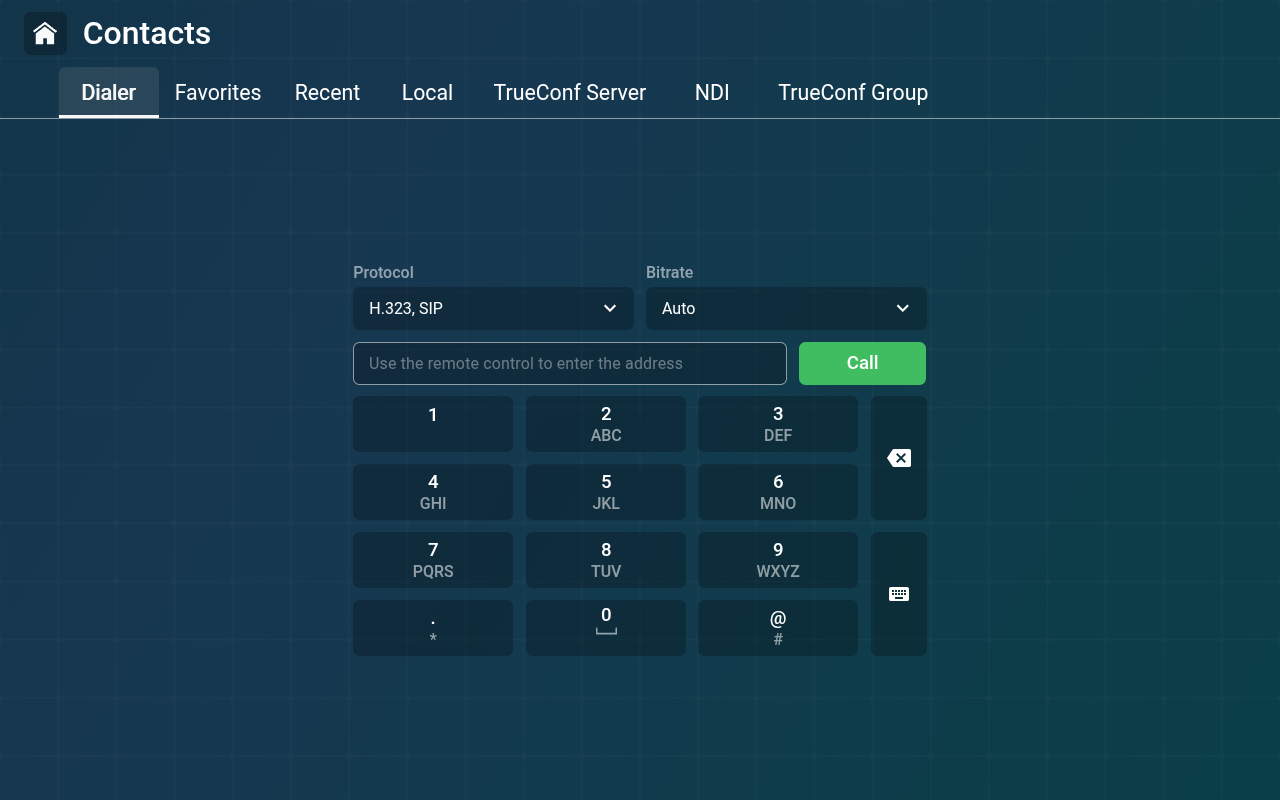
Task: Switch to the Dialer tab
Action: (109, 92)
